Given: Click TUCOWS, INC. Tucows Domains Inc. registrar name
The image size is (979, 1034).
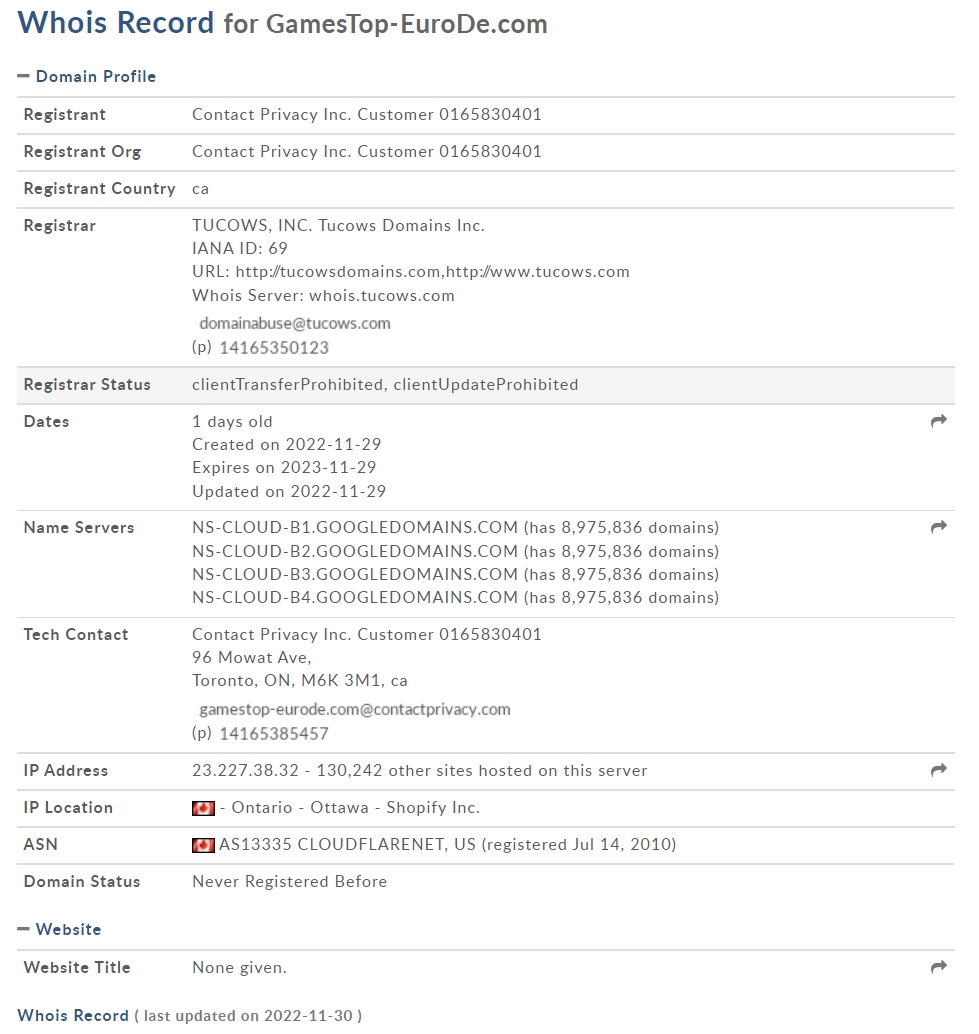Looking at the screenshot, I should tap(338, 226).
